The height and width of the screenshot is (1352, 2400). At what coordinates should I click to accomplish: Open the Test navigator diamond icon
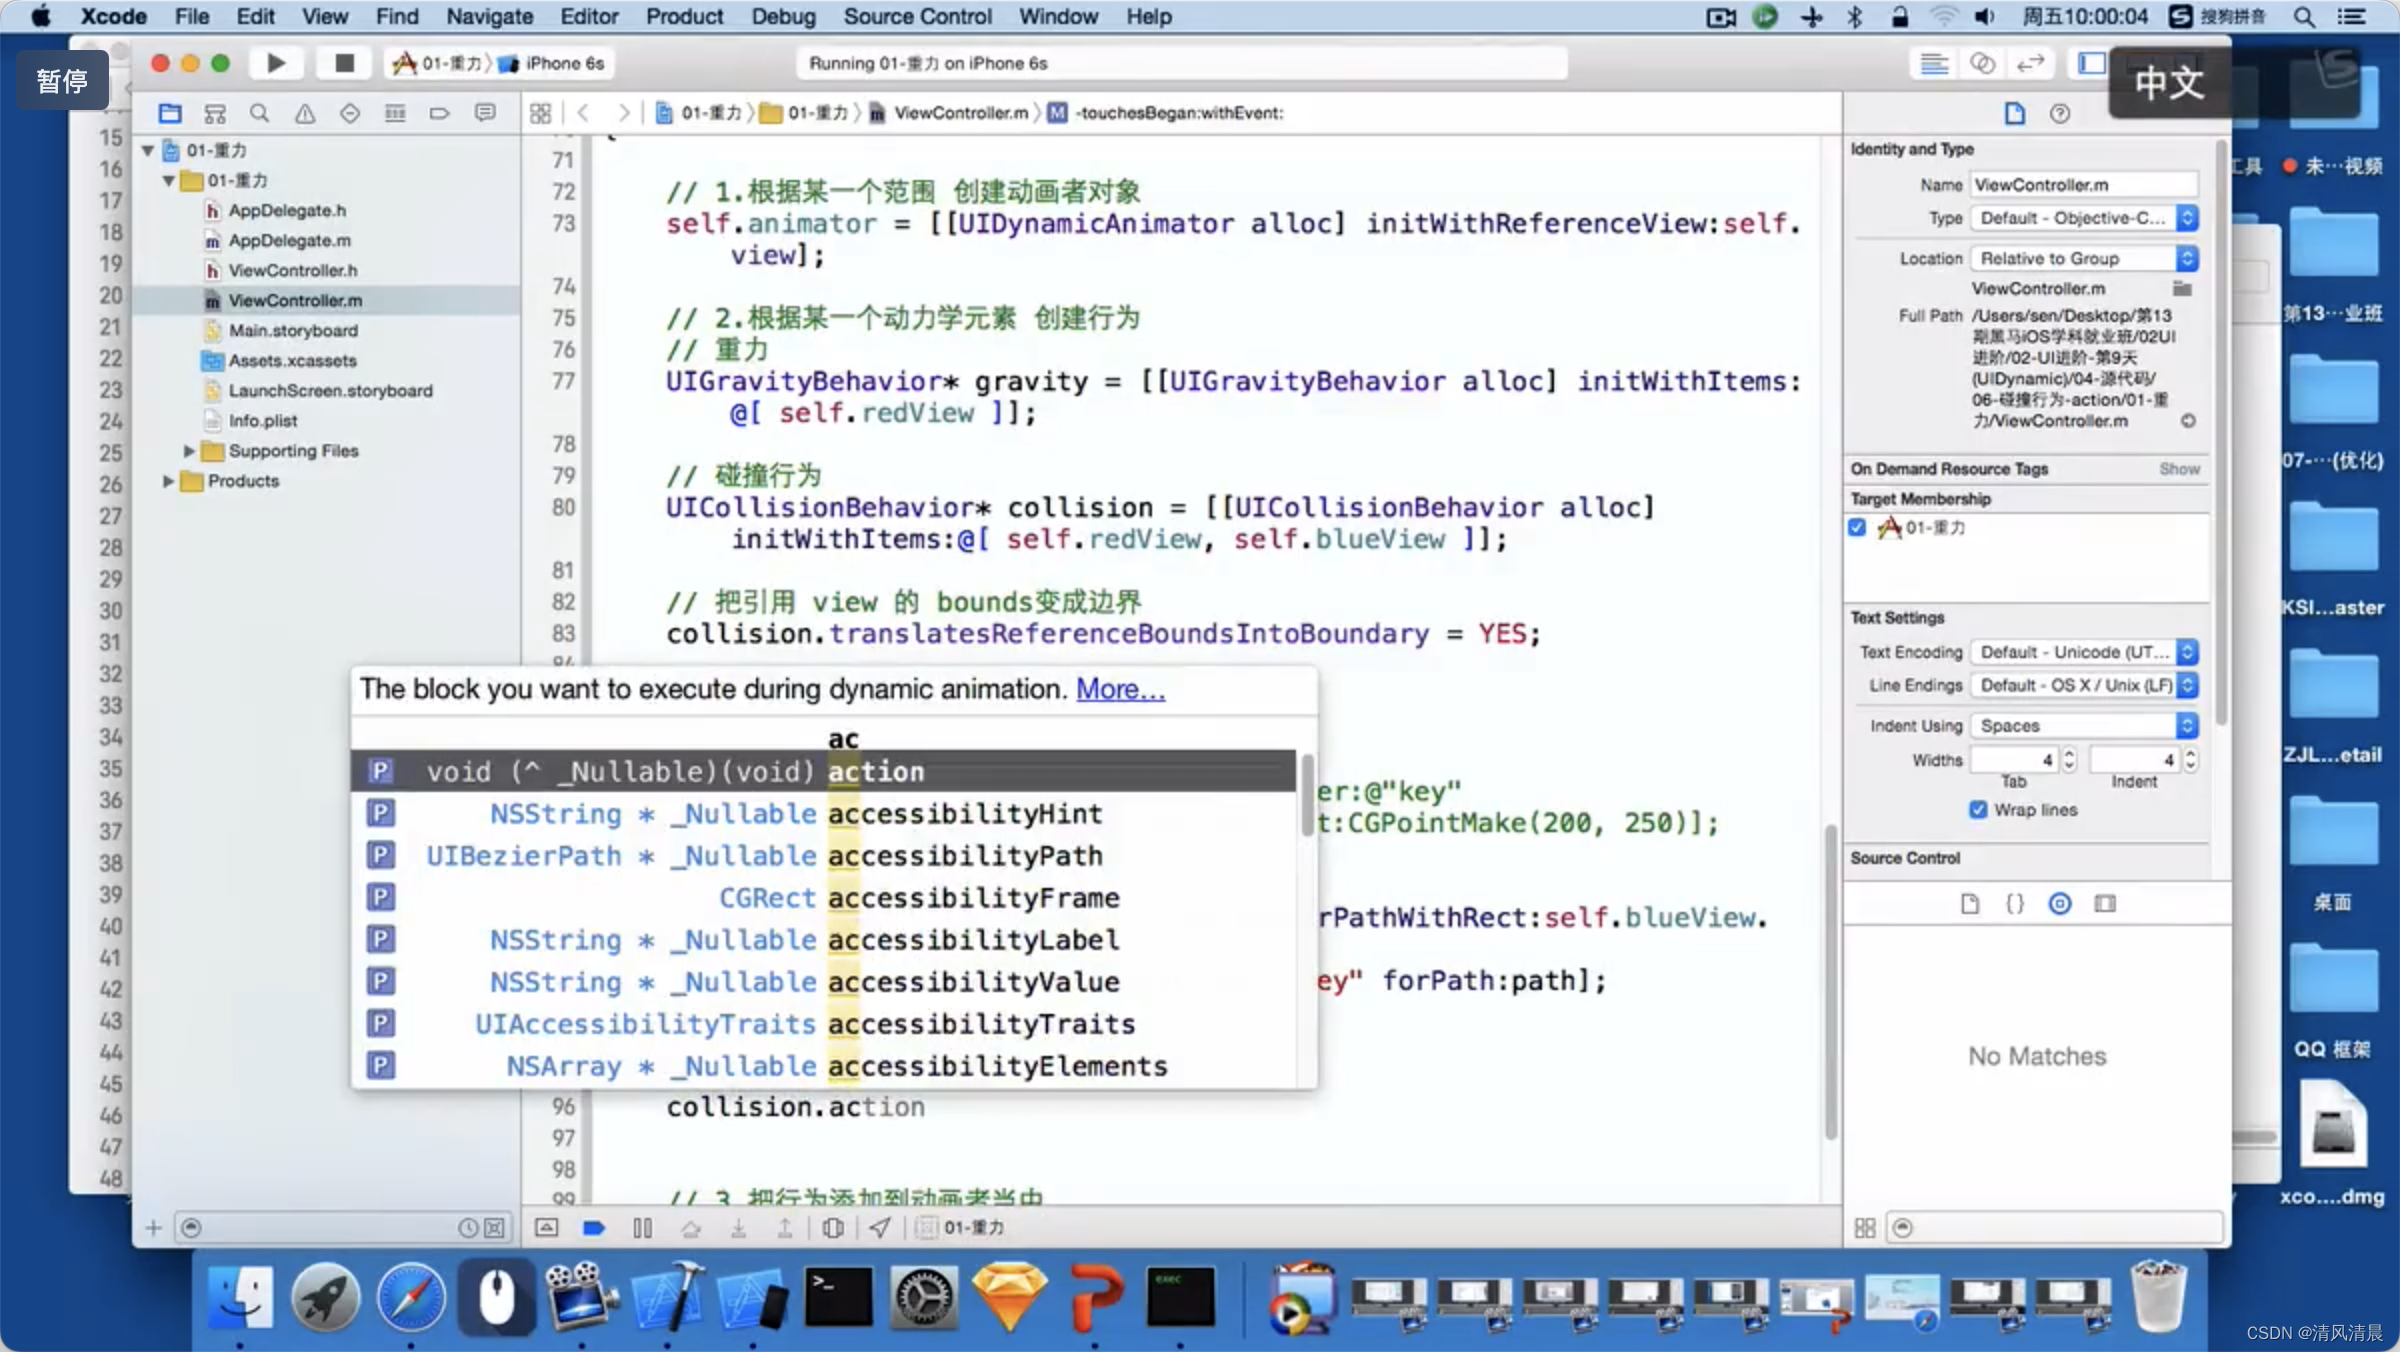[x=350, y=113]
